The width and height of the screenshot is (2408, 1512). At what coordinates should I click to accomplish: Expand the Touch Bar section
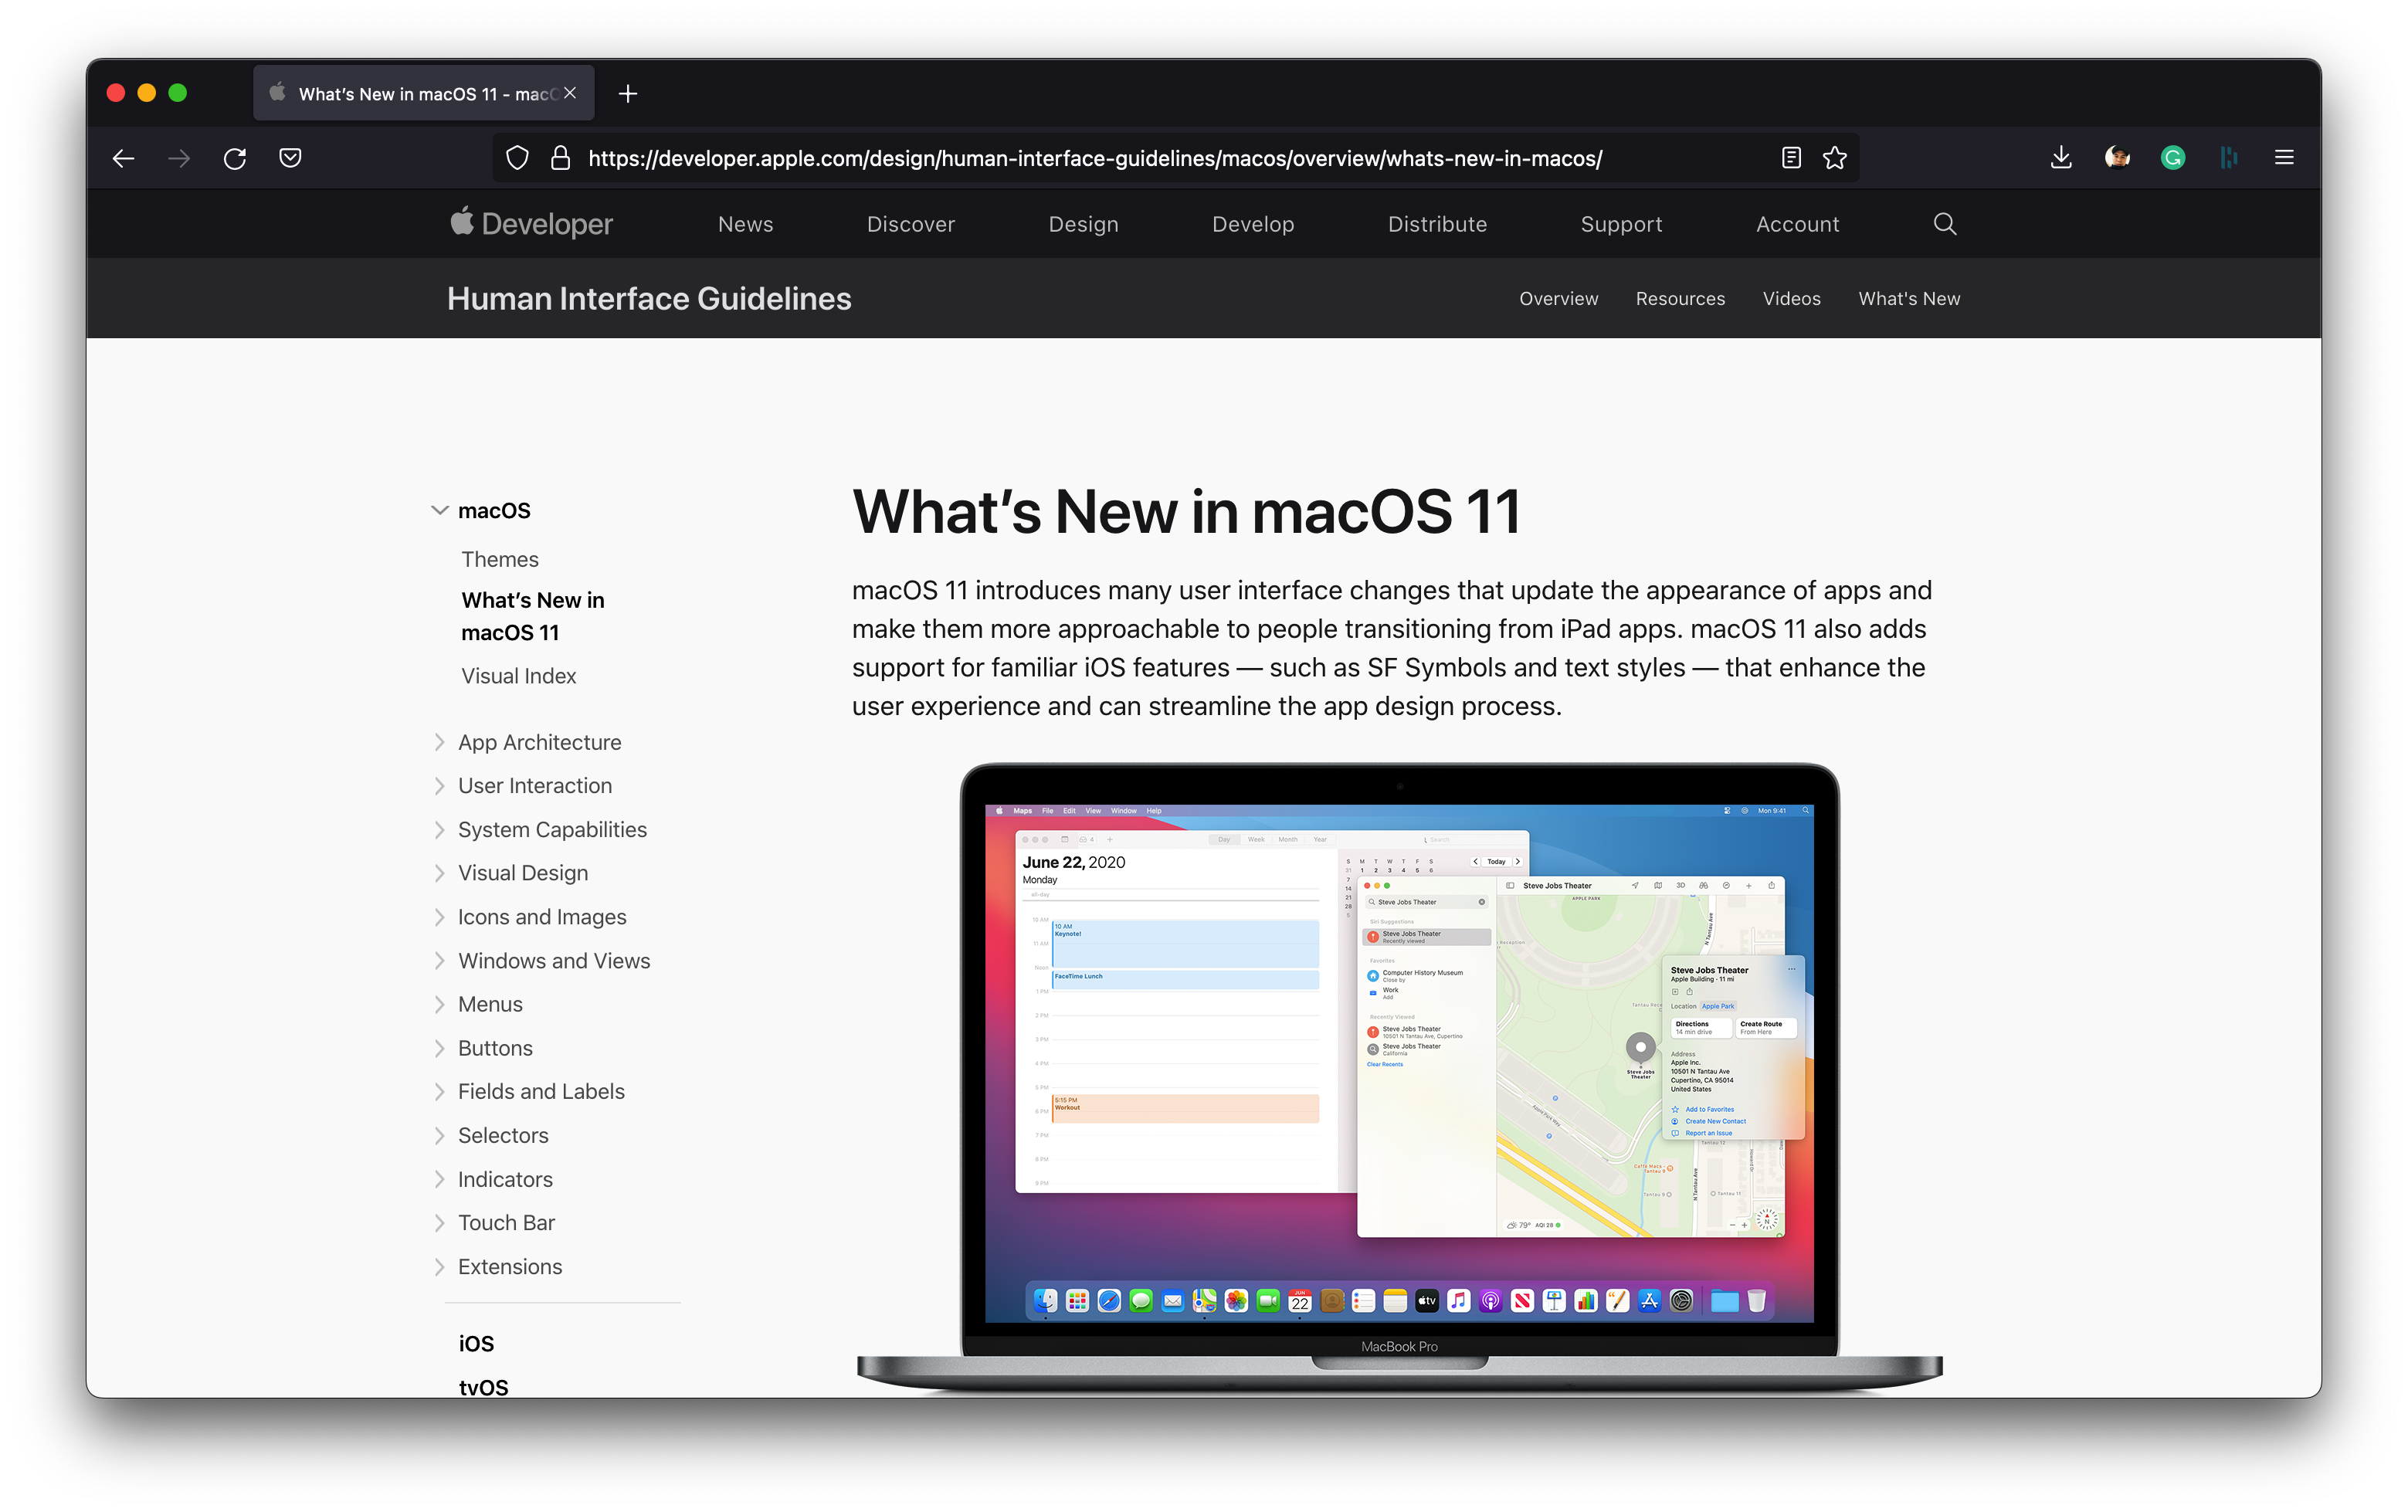pos(439,1223)
